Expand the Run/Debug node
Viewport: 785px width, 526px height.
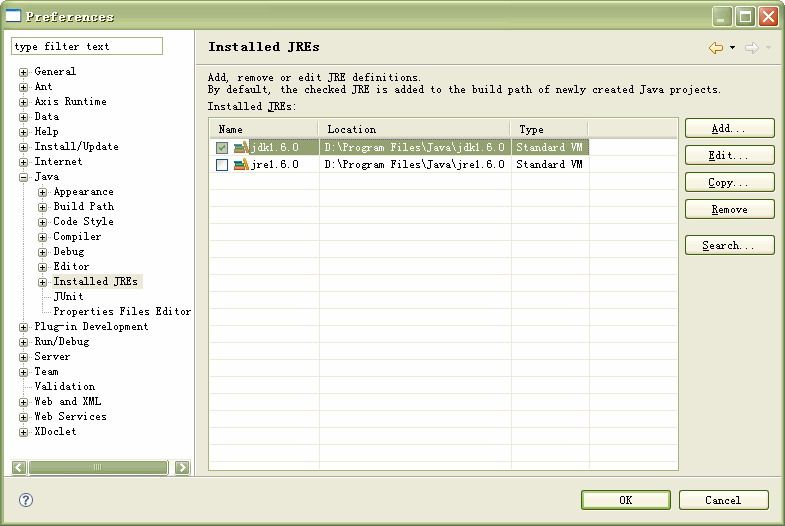tap(24, 342)
